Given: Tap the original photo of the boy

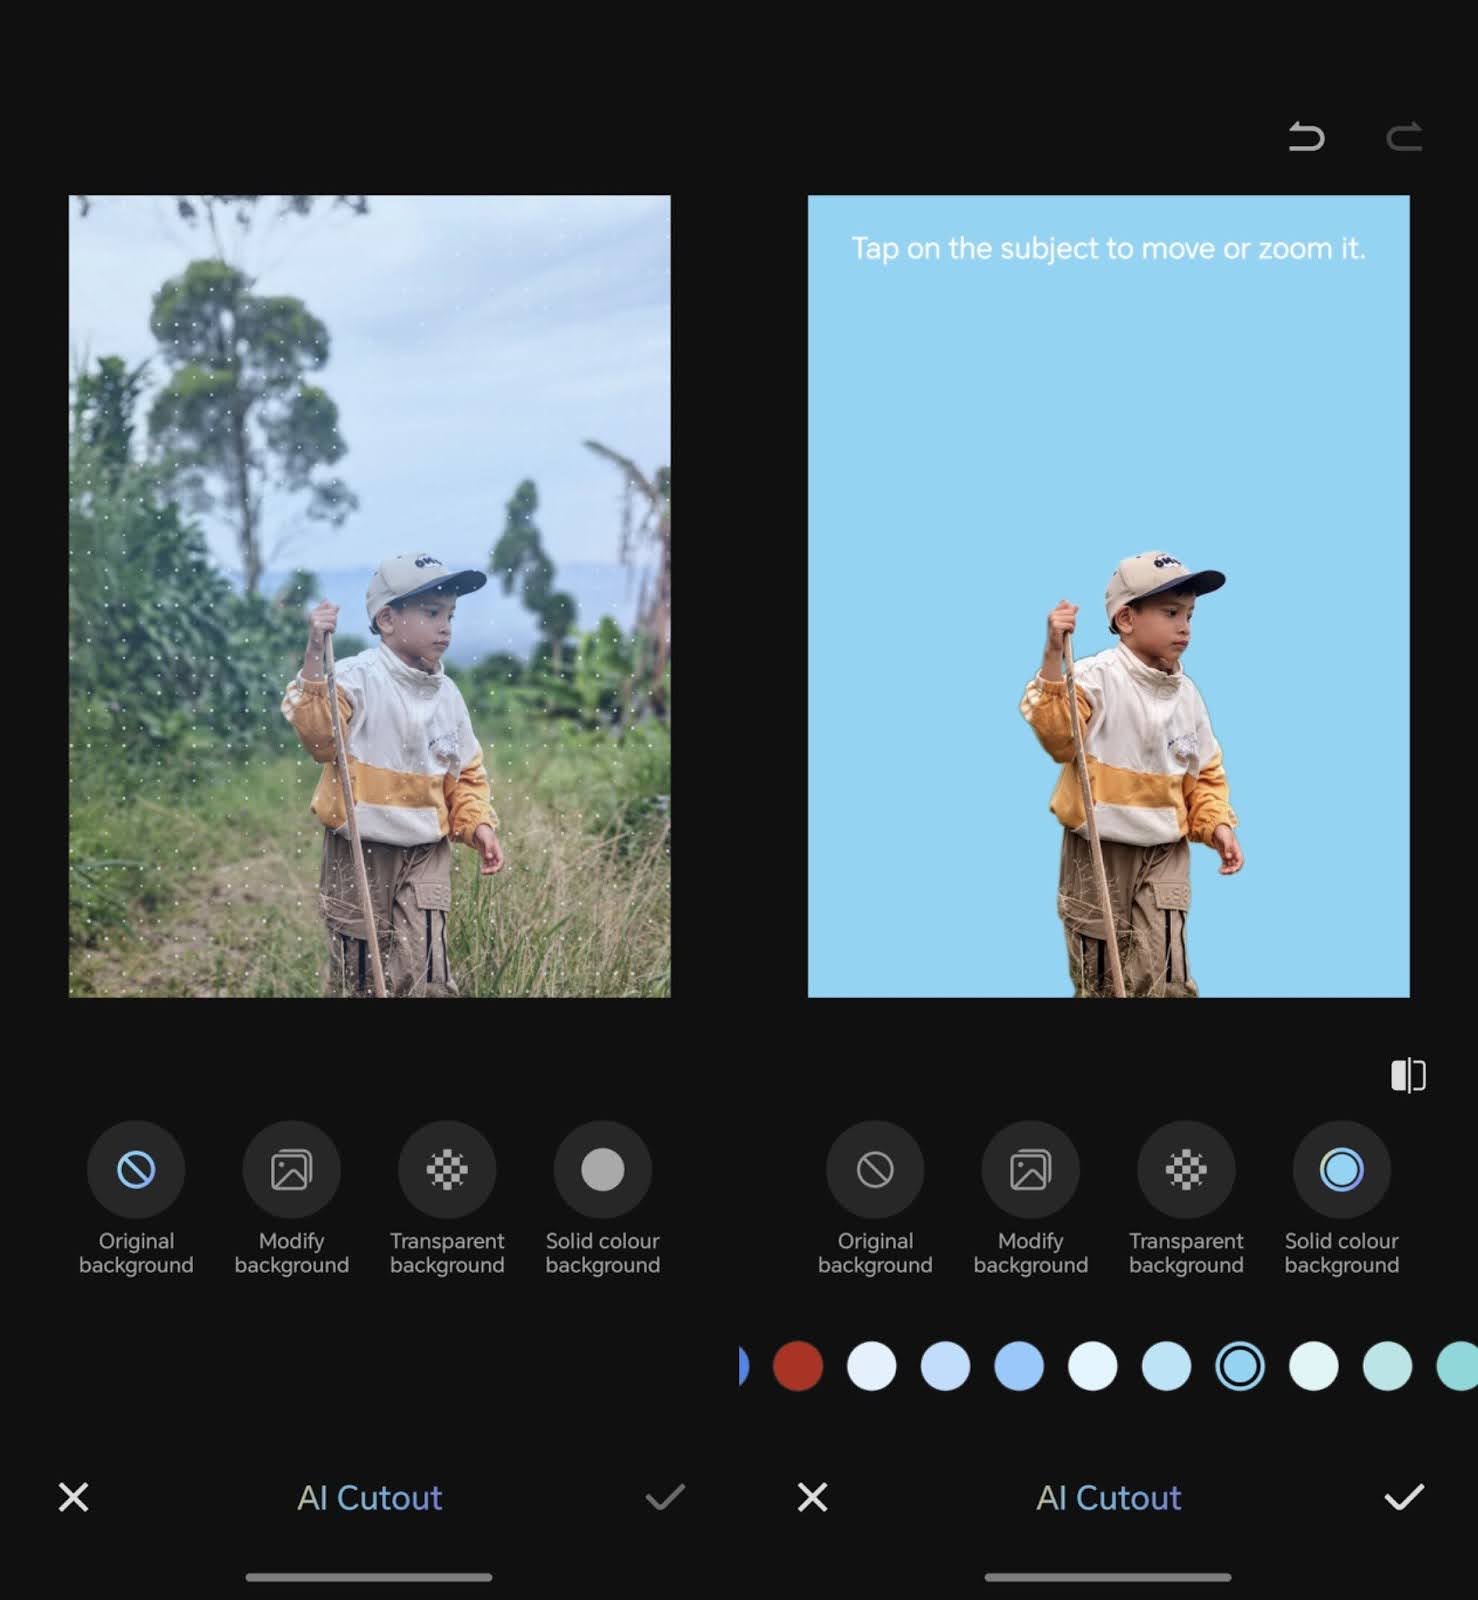Looking at the screenshot, I should pos(369,596).
